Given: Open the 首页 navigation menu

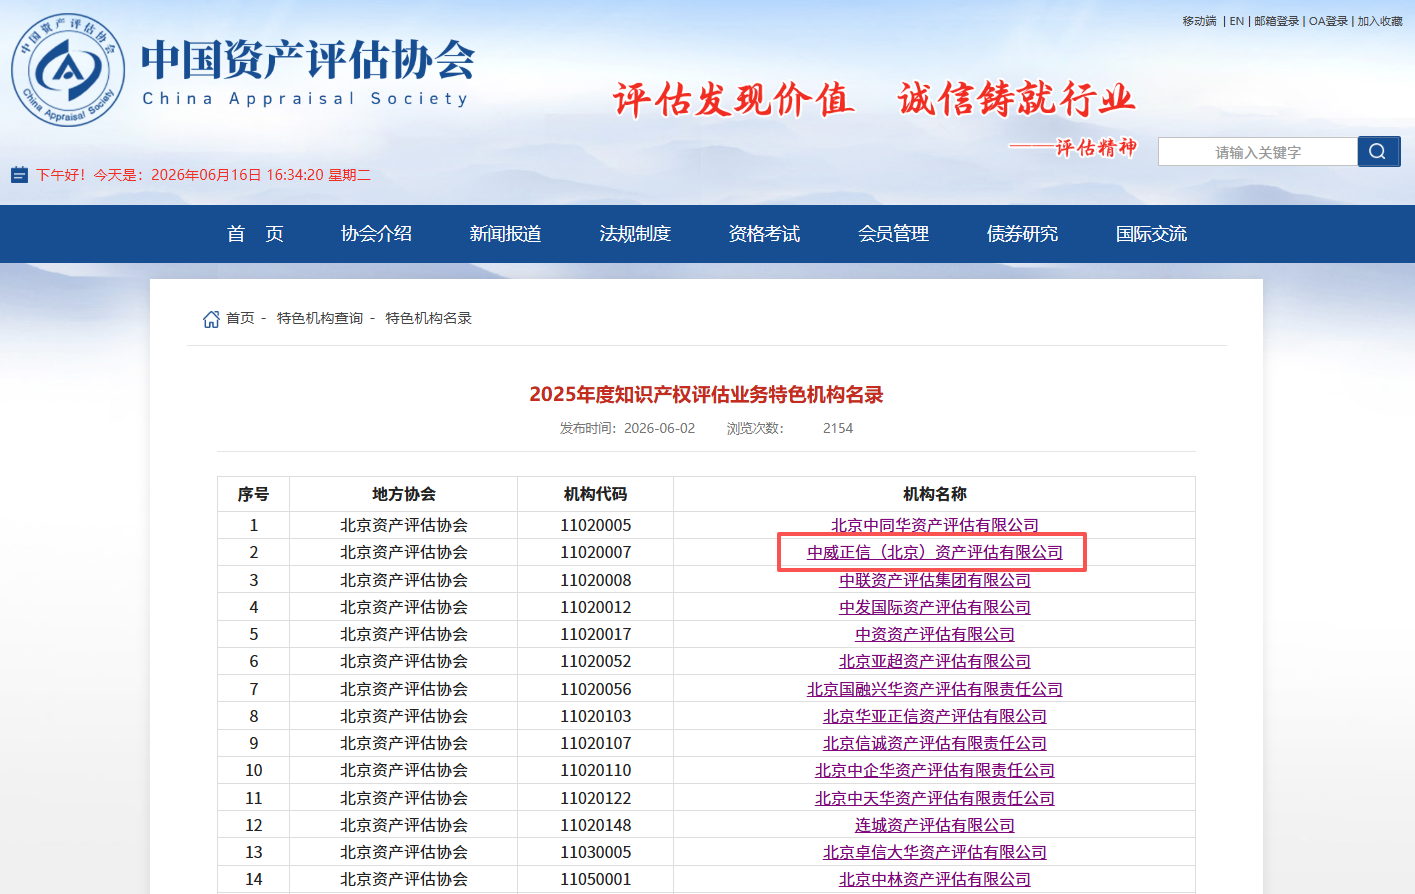Looking at the screenshot, I should [255, 234].
